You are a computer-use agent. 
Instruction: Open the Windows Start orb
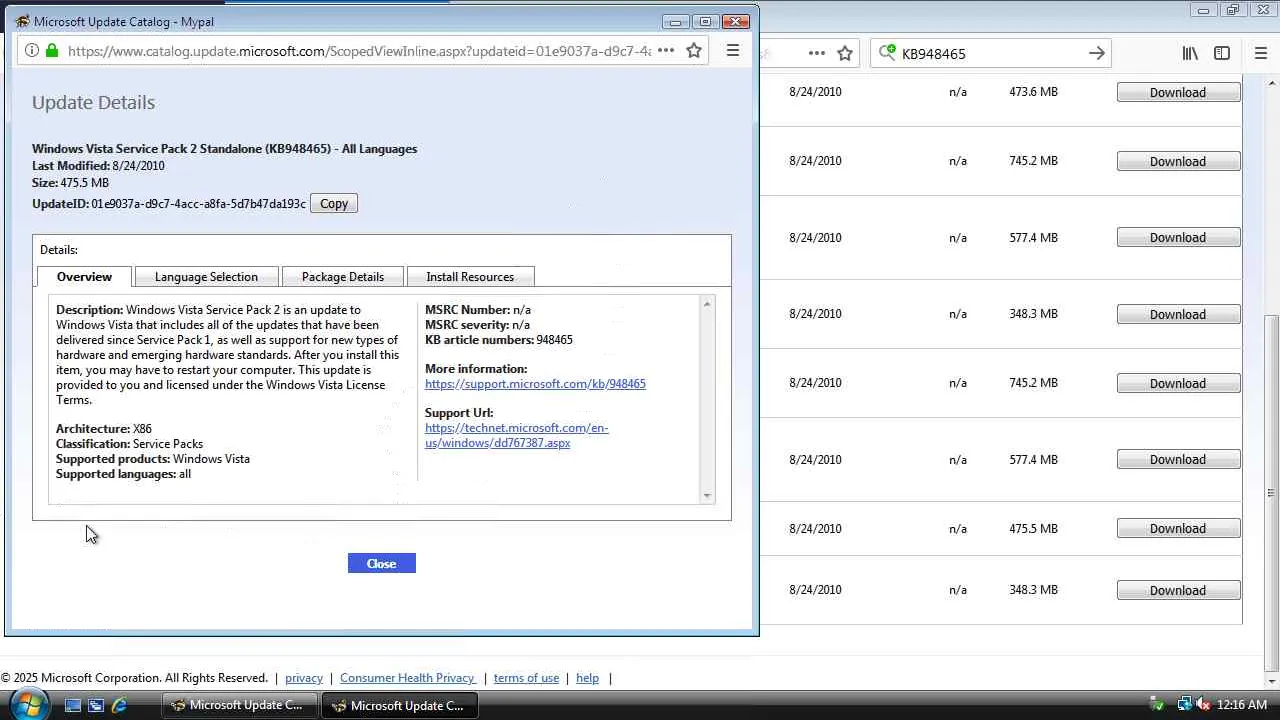pos(27,704)
